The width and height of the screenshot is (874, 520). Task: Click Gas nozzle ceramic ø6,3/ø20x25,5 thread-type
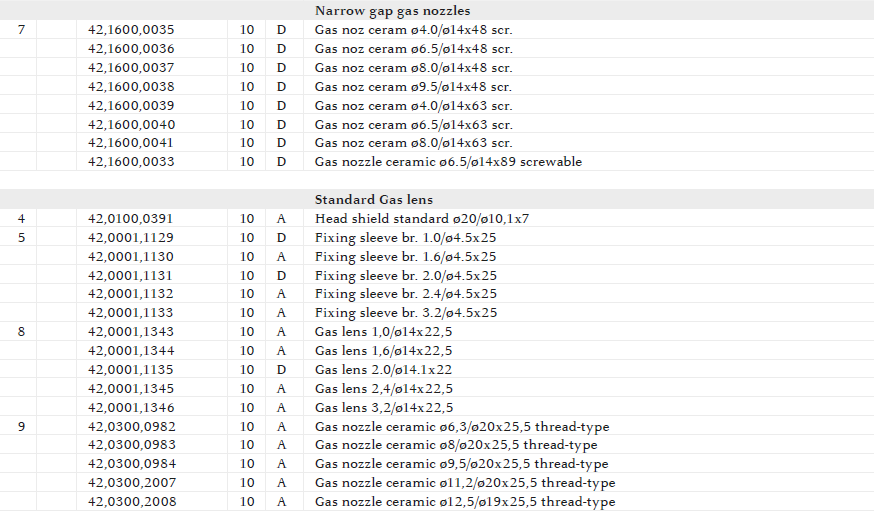click(461, 427)
